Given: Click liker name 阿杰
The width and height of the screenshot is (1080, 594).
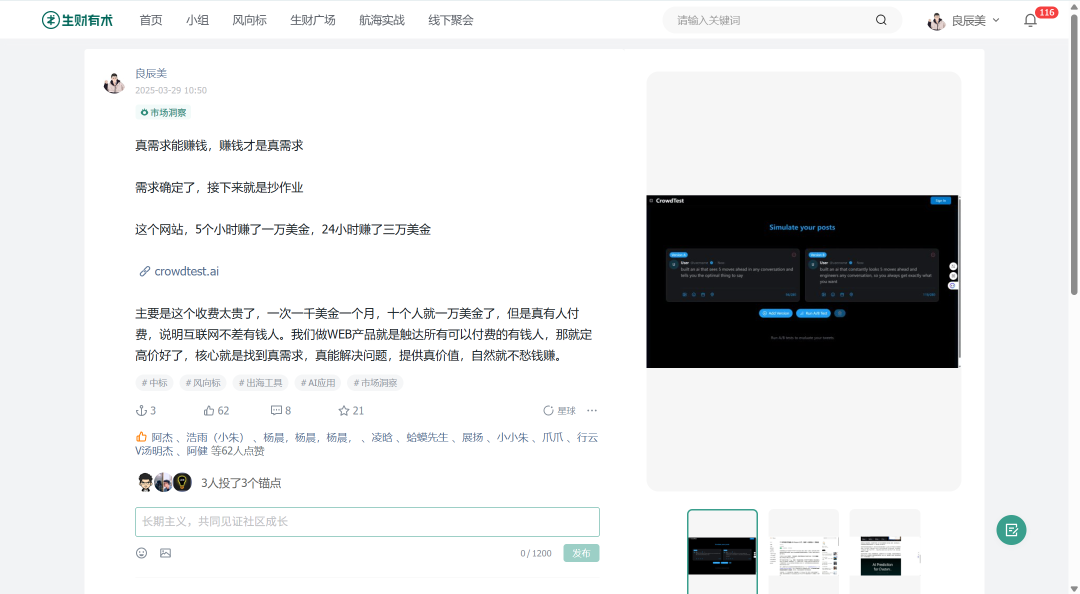Looking at the screenshot, I should pyautogui.click(x=162, y=438).
